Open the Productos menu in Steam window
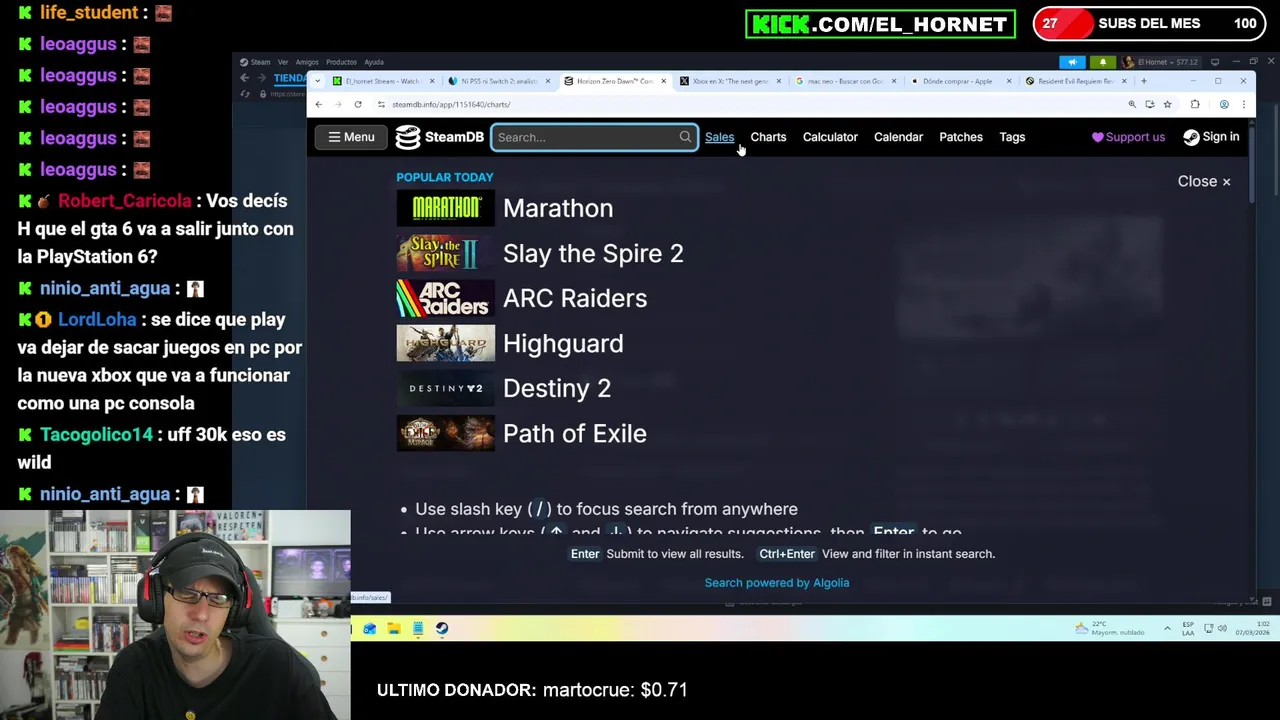The width and height of the screenshot is (1280, 720). click(x=341, y=62)
